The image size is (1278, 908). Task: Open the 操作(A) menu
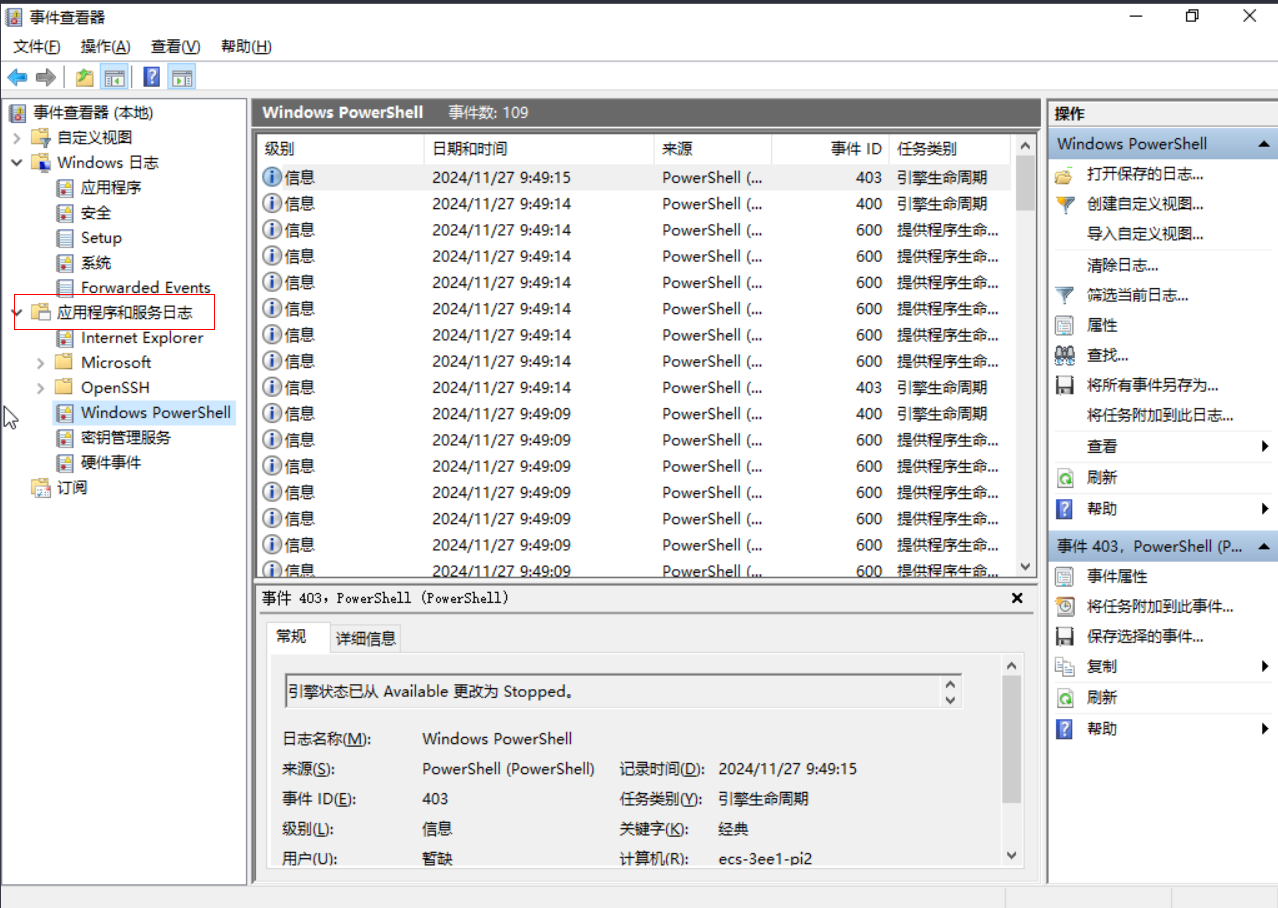(106, 46)
